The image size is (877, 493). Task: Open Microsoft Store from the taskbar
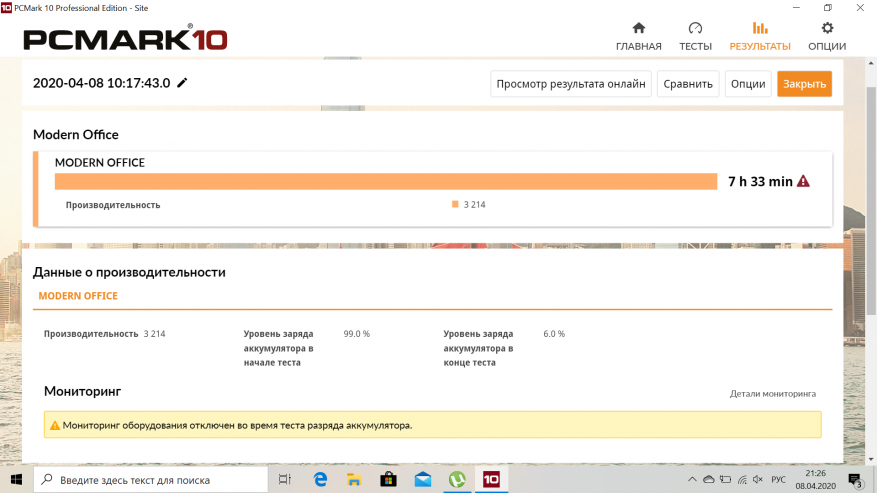point(388,480)
